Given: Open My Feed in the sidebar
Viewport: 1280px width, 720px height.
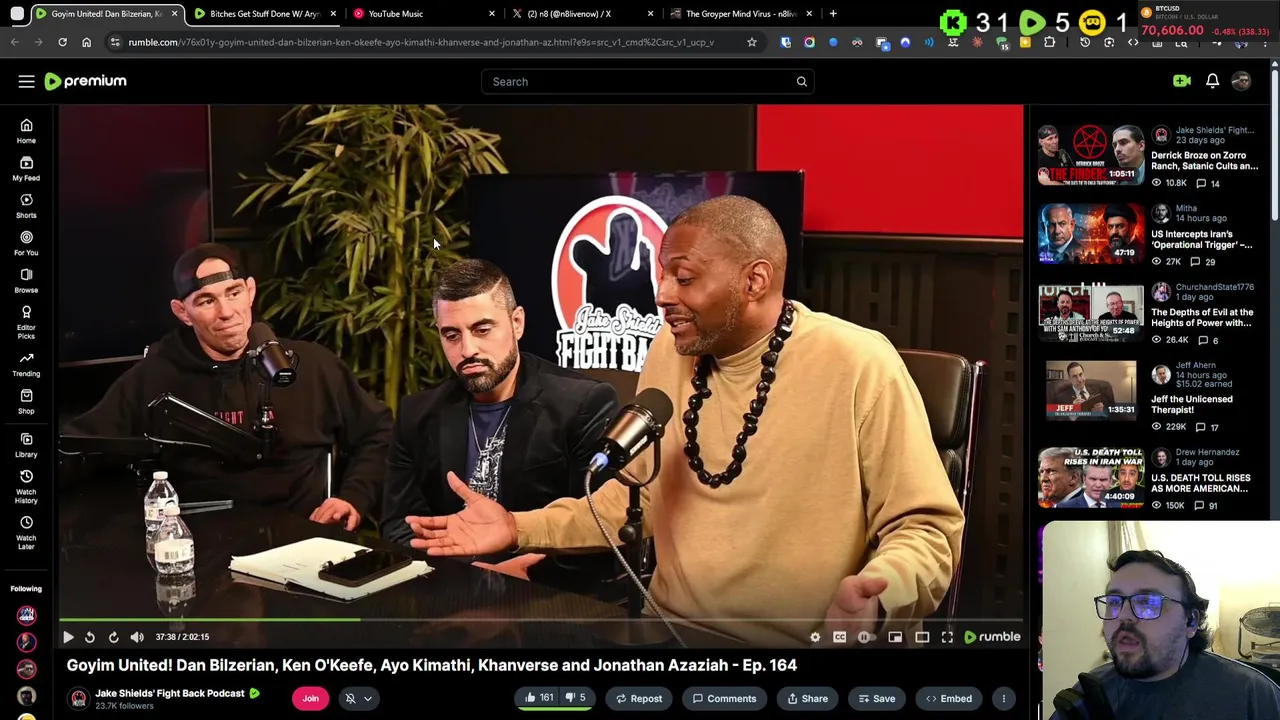Looking at the screenshot, I should tap(26, 168).
